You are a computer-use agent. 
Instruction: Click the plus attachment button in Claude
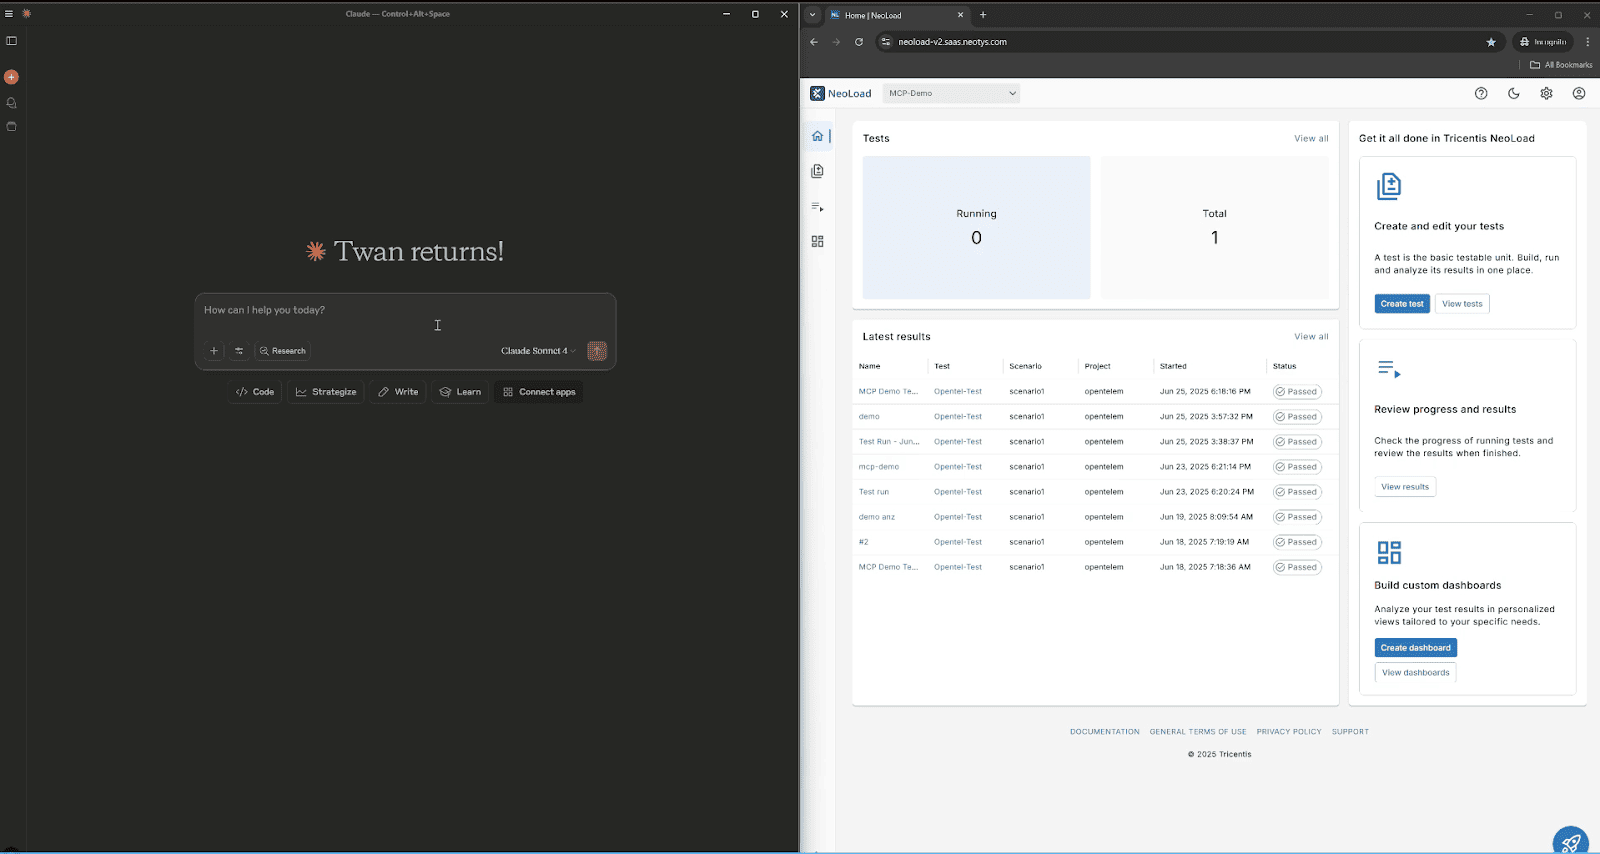[214, 351]
